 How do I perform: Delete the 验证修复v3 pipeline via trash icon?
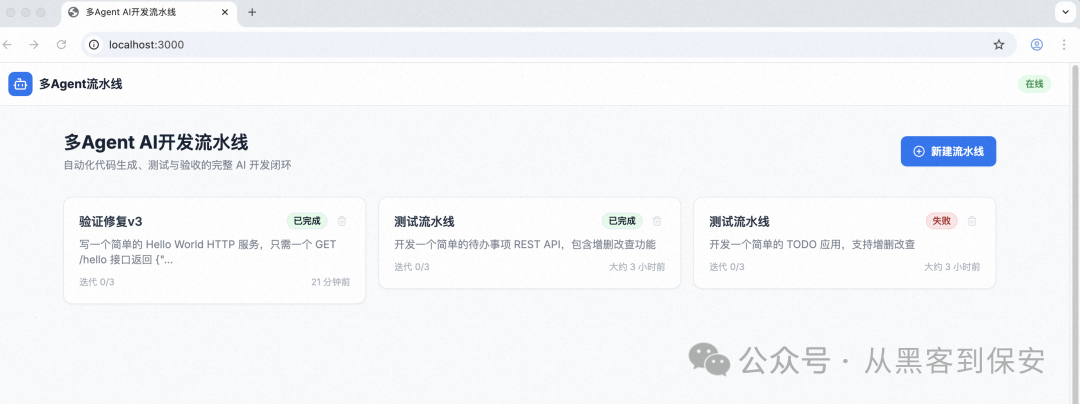pyautogui.click(x=342, y=221)
